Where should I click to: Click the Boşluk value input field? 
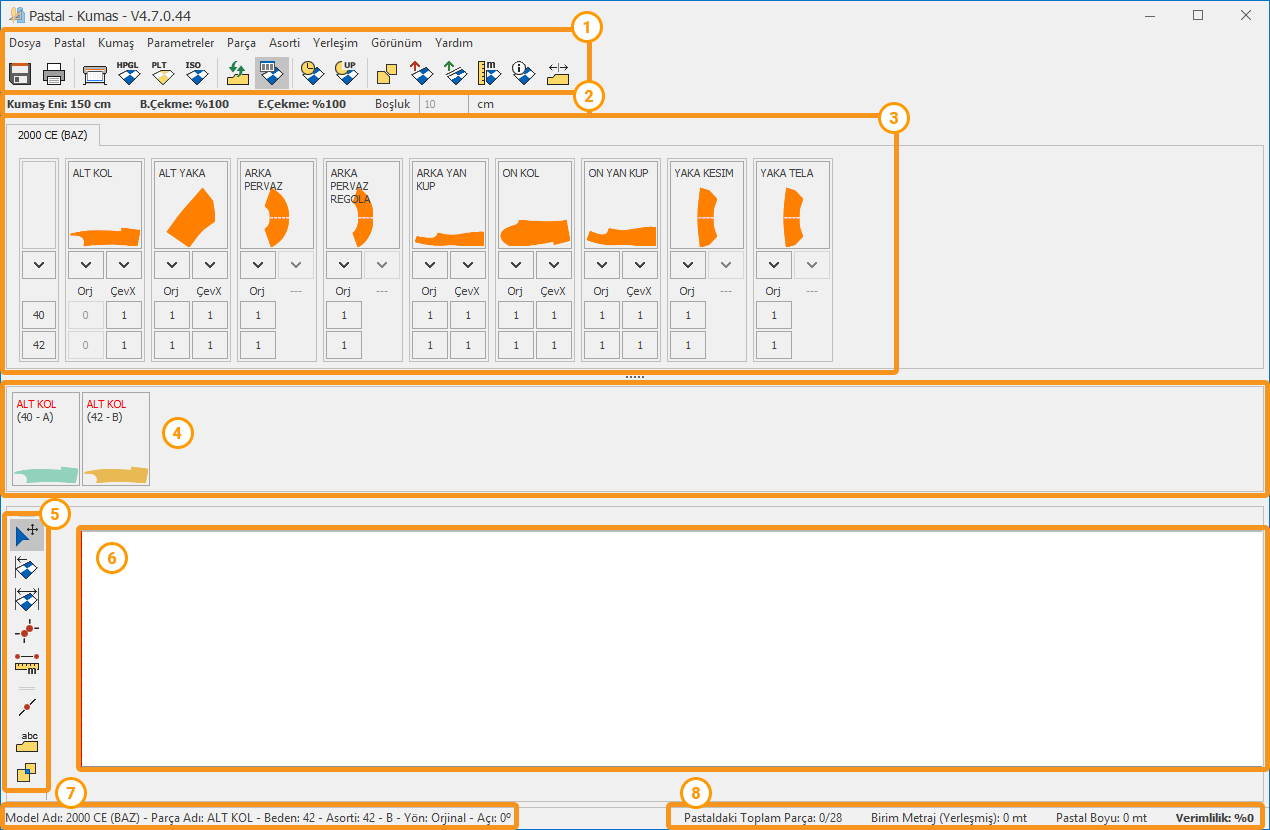tap(442, 103)
